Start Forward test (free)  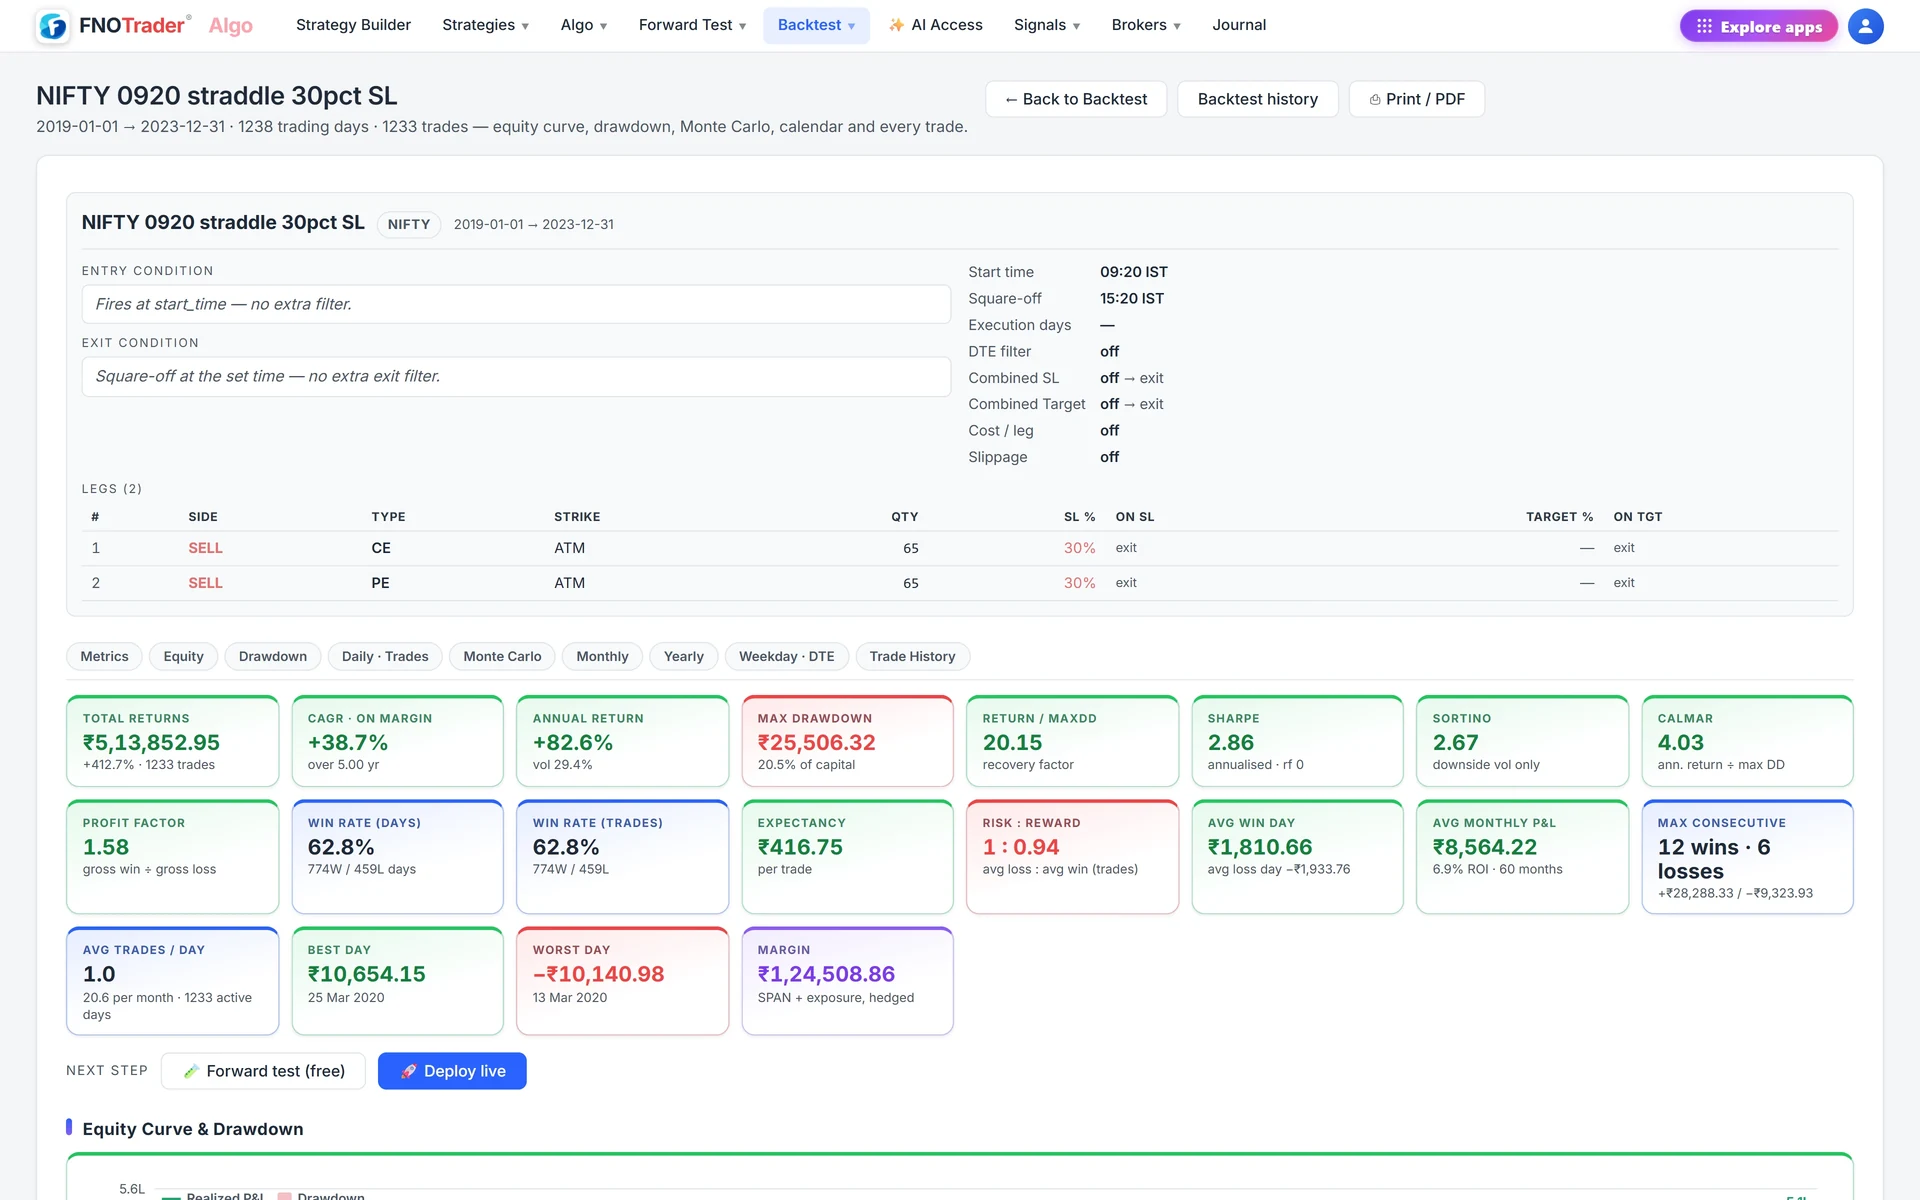tap(263, 1071)
